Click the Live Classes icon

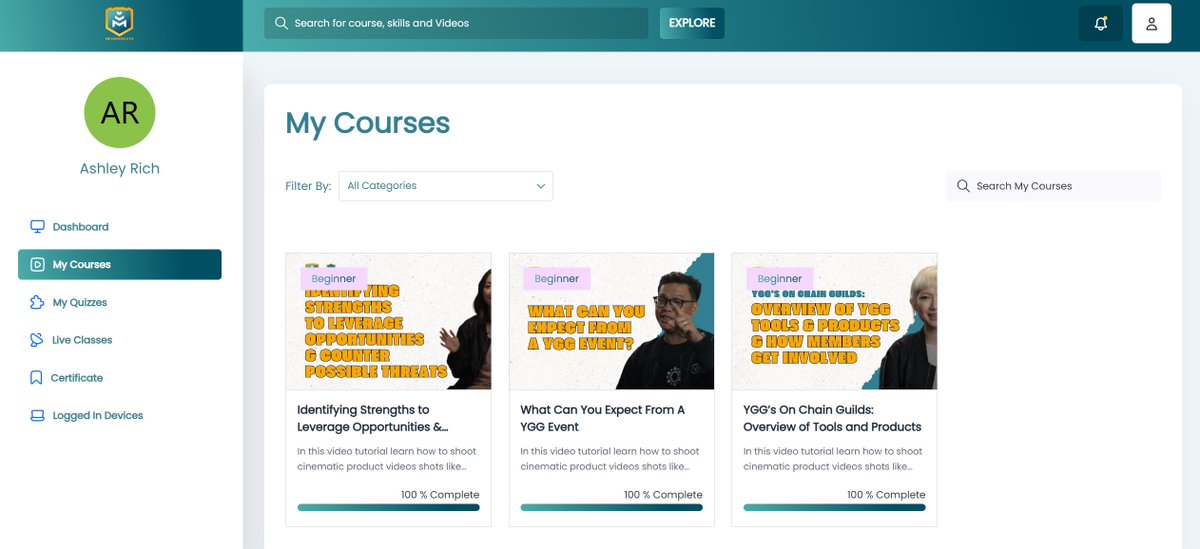point(37,340)
